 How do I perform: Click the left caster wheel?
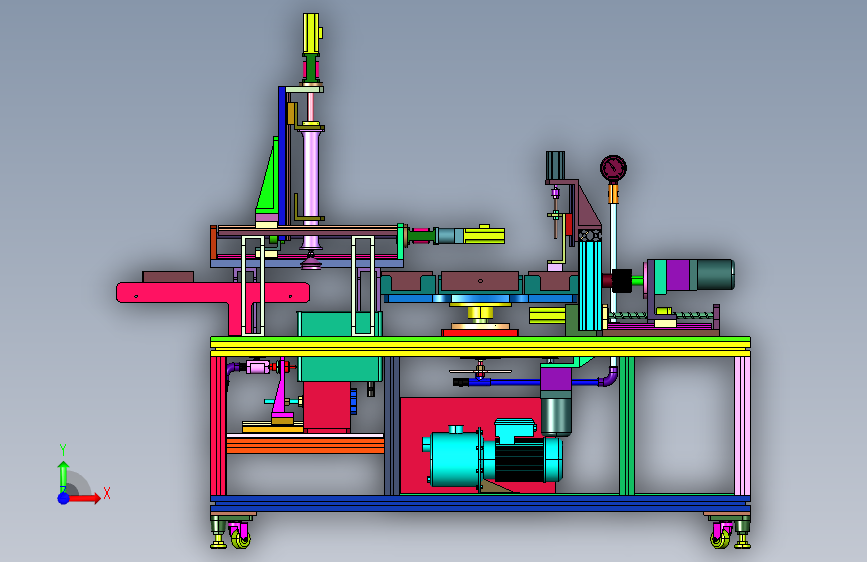(241, 537)
